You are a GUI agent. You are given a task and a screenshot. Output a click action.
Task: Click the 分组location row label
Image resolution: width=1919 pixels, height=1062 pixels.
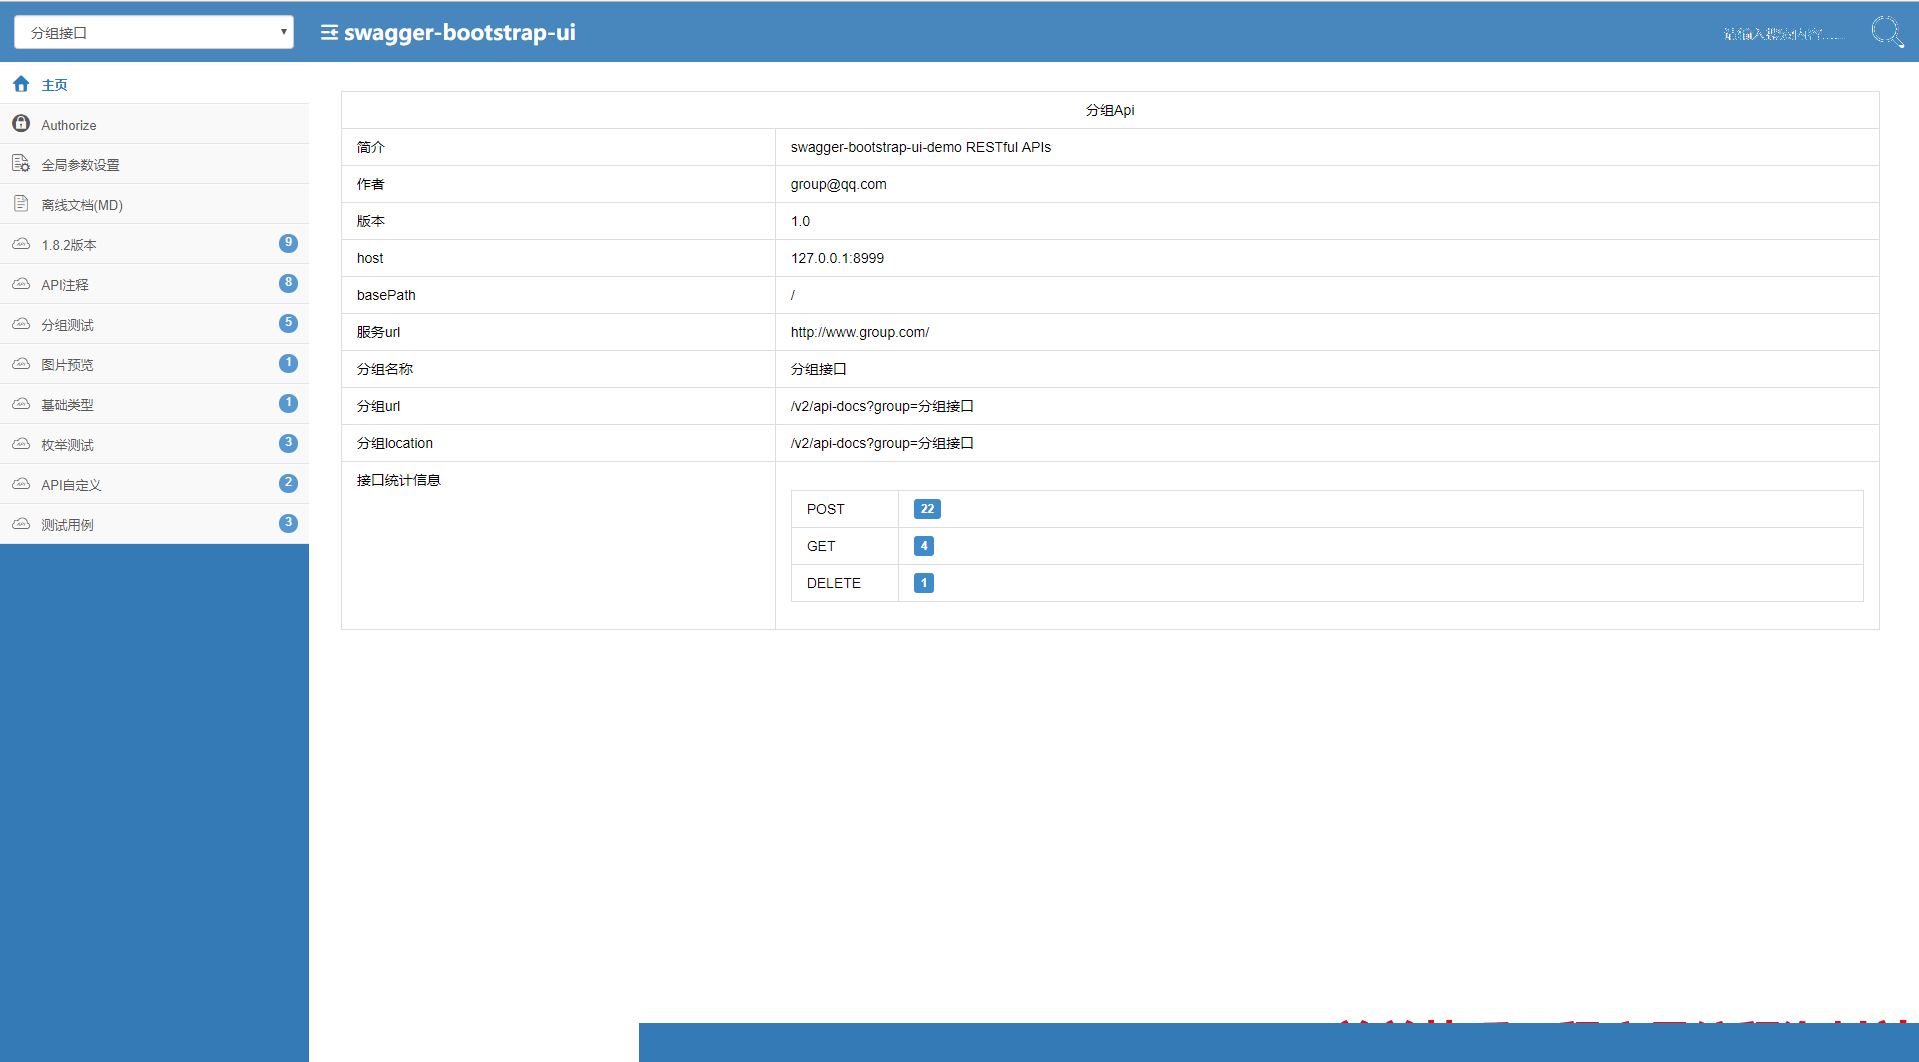[x=395, y=443]
